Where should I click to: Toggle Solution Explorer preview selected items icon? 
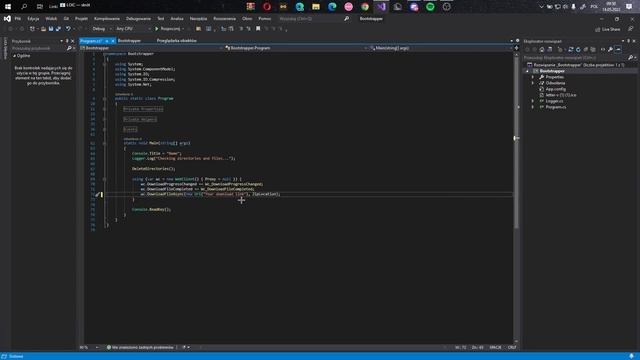coord(618,49)
